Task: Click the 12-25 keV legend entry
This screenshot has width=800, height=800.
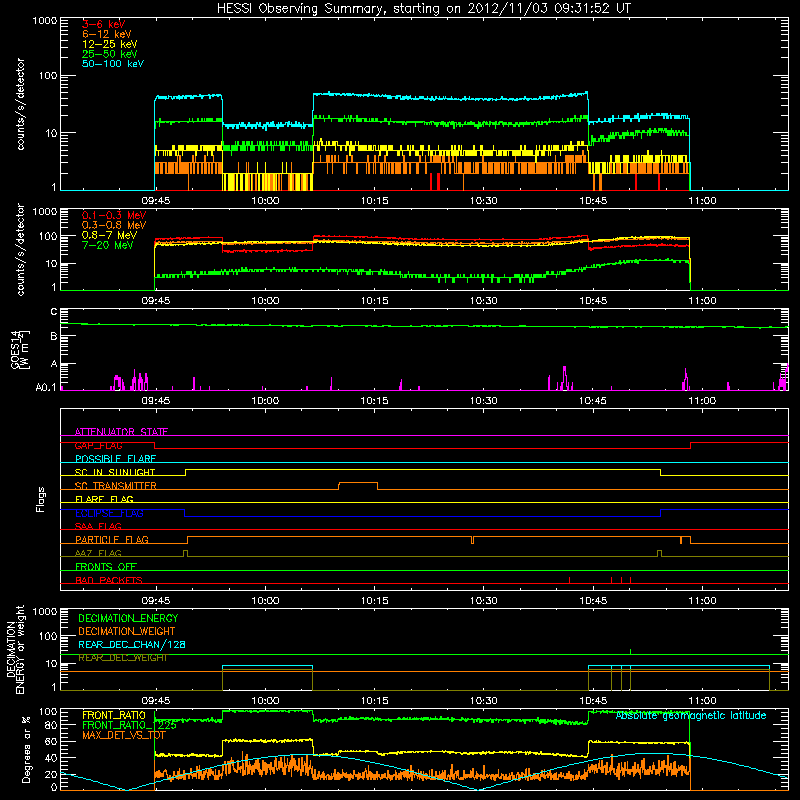Action: point(110,44)
